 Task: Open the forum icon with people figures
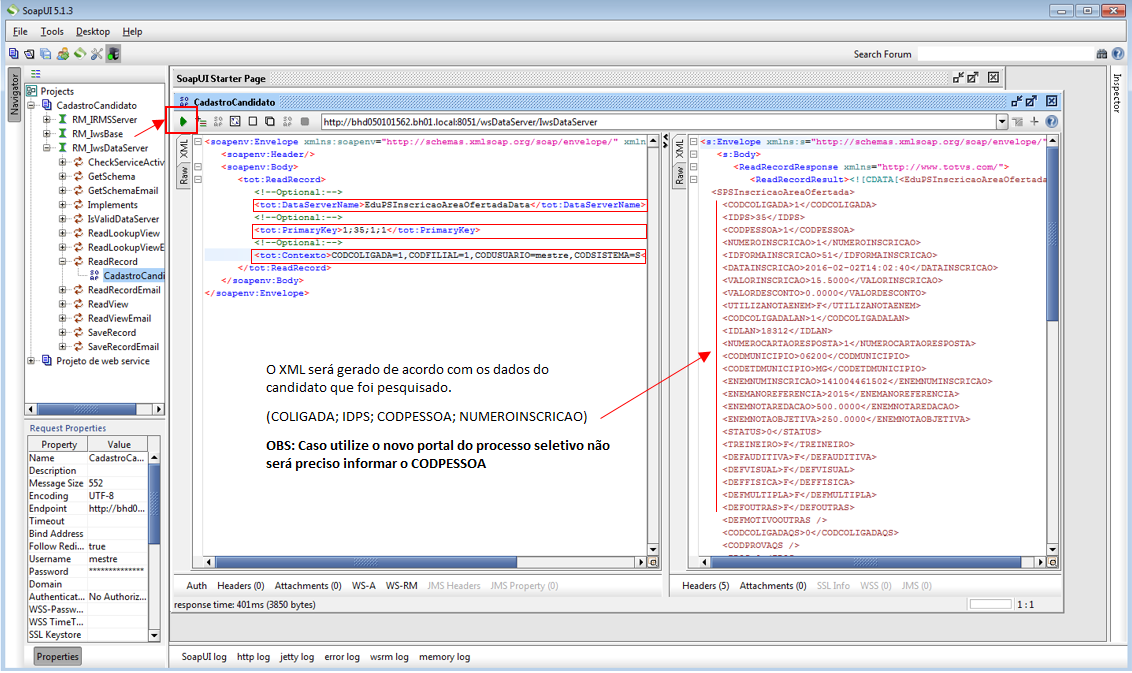coord(63,53)
